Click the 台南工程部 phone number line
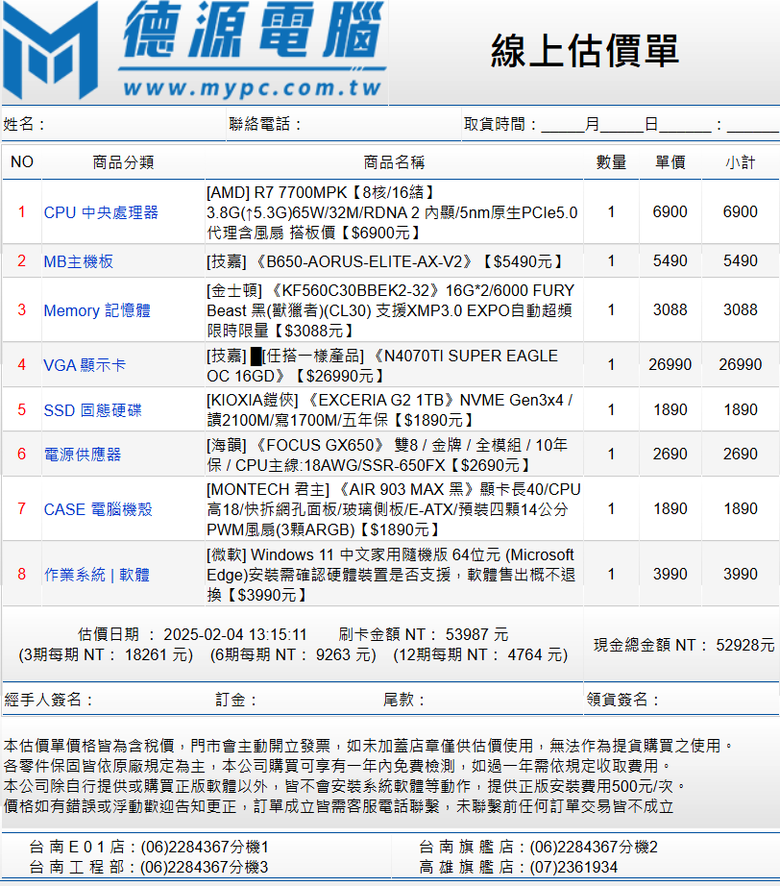Viewport: 780px width, 886px height. coord(149,867)
